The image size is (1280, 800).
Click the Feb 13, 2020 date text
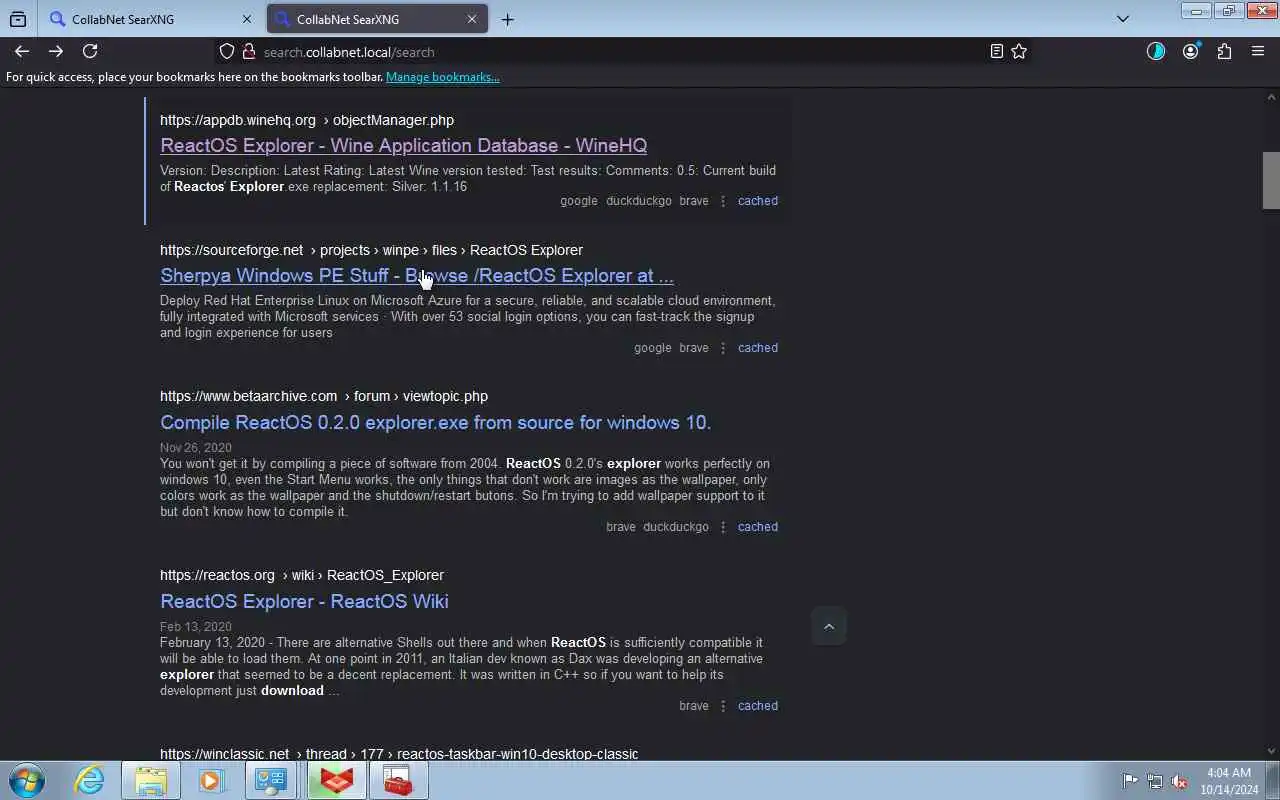point(196,627)
